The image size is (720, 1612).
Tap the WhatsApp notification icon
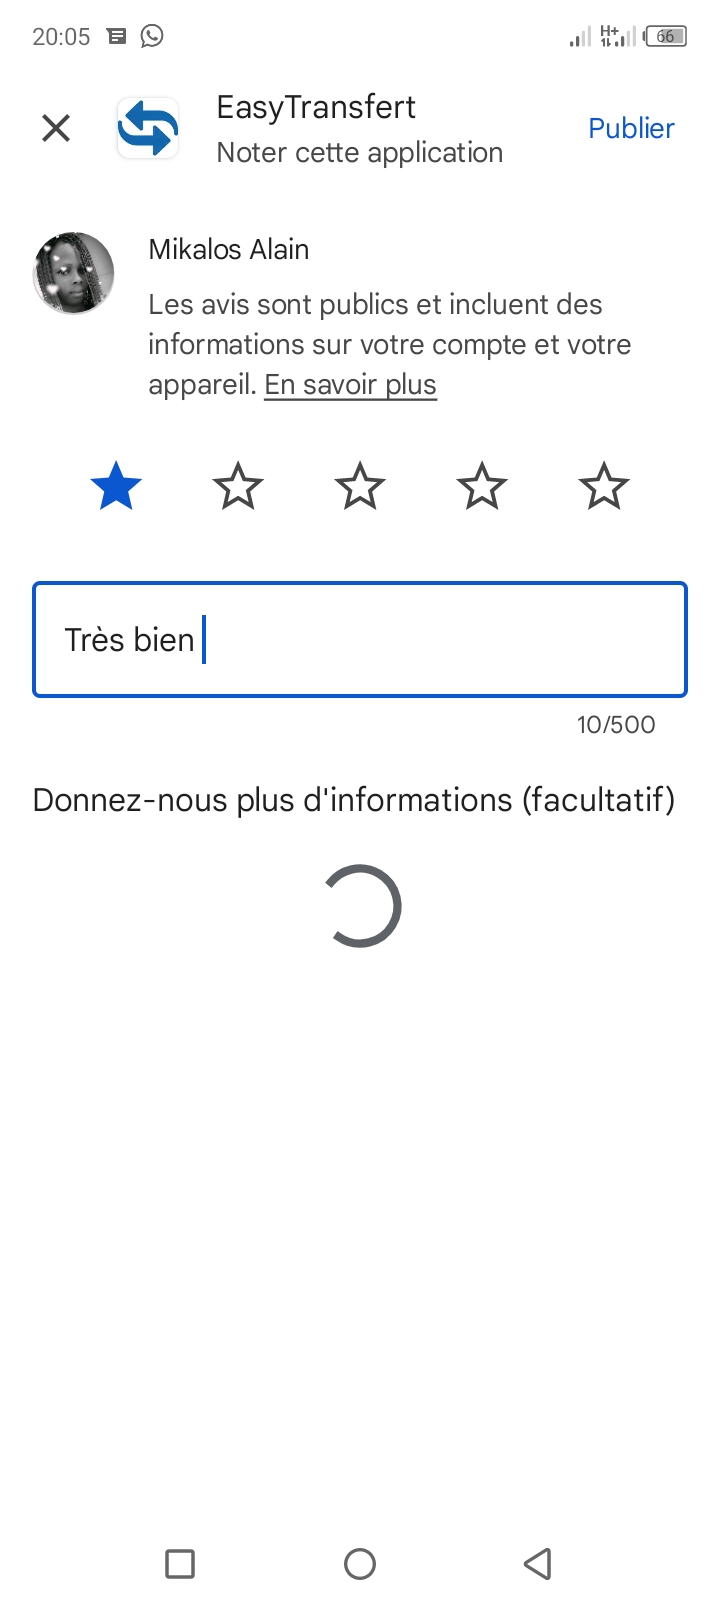click(x=152, y=36)
